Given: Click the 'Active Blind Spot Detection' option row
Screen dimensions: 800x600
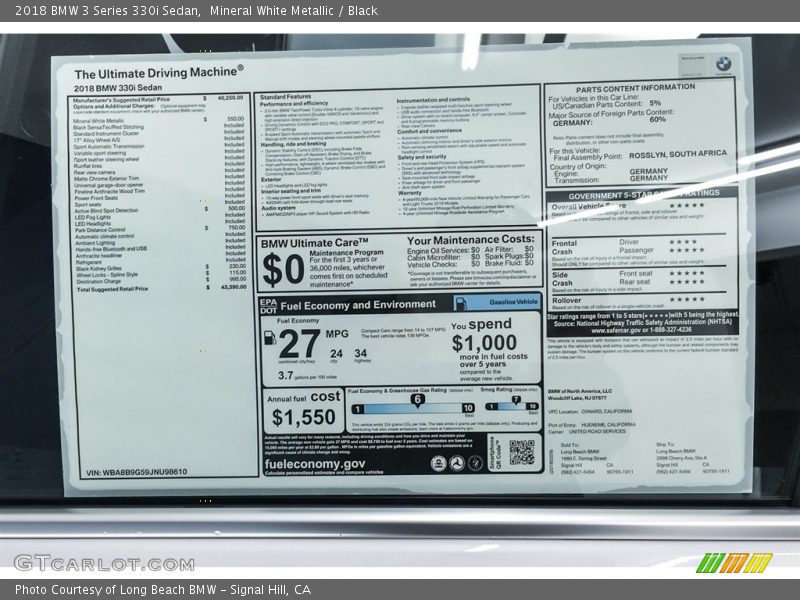Looking at the screenshot, I should (x=160, y=210).
